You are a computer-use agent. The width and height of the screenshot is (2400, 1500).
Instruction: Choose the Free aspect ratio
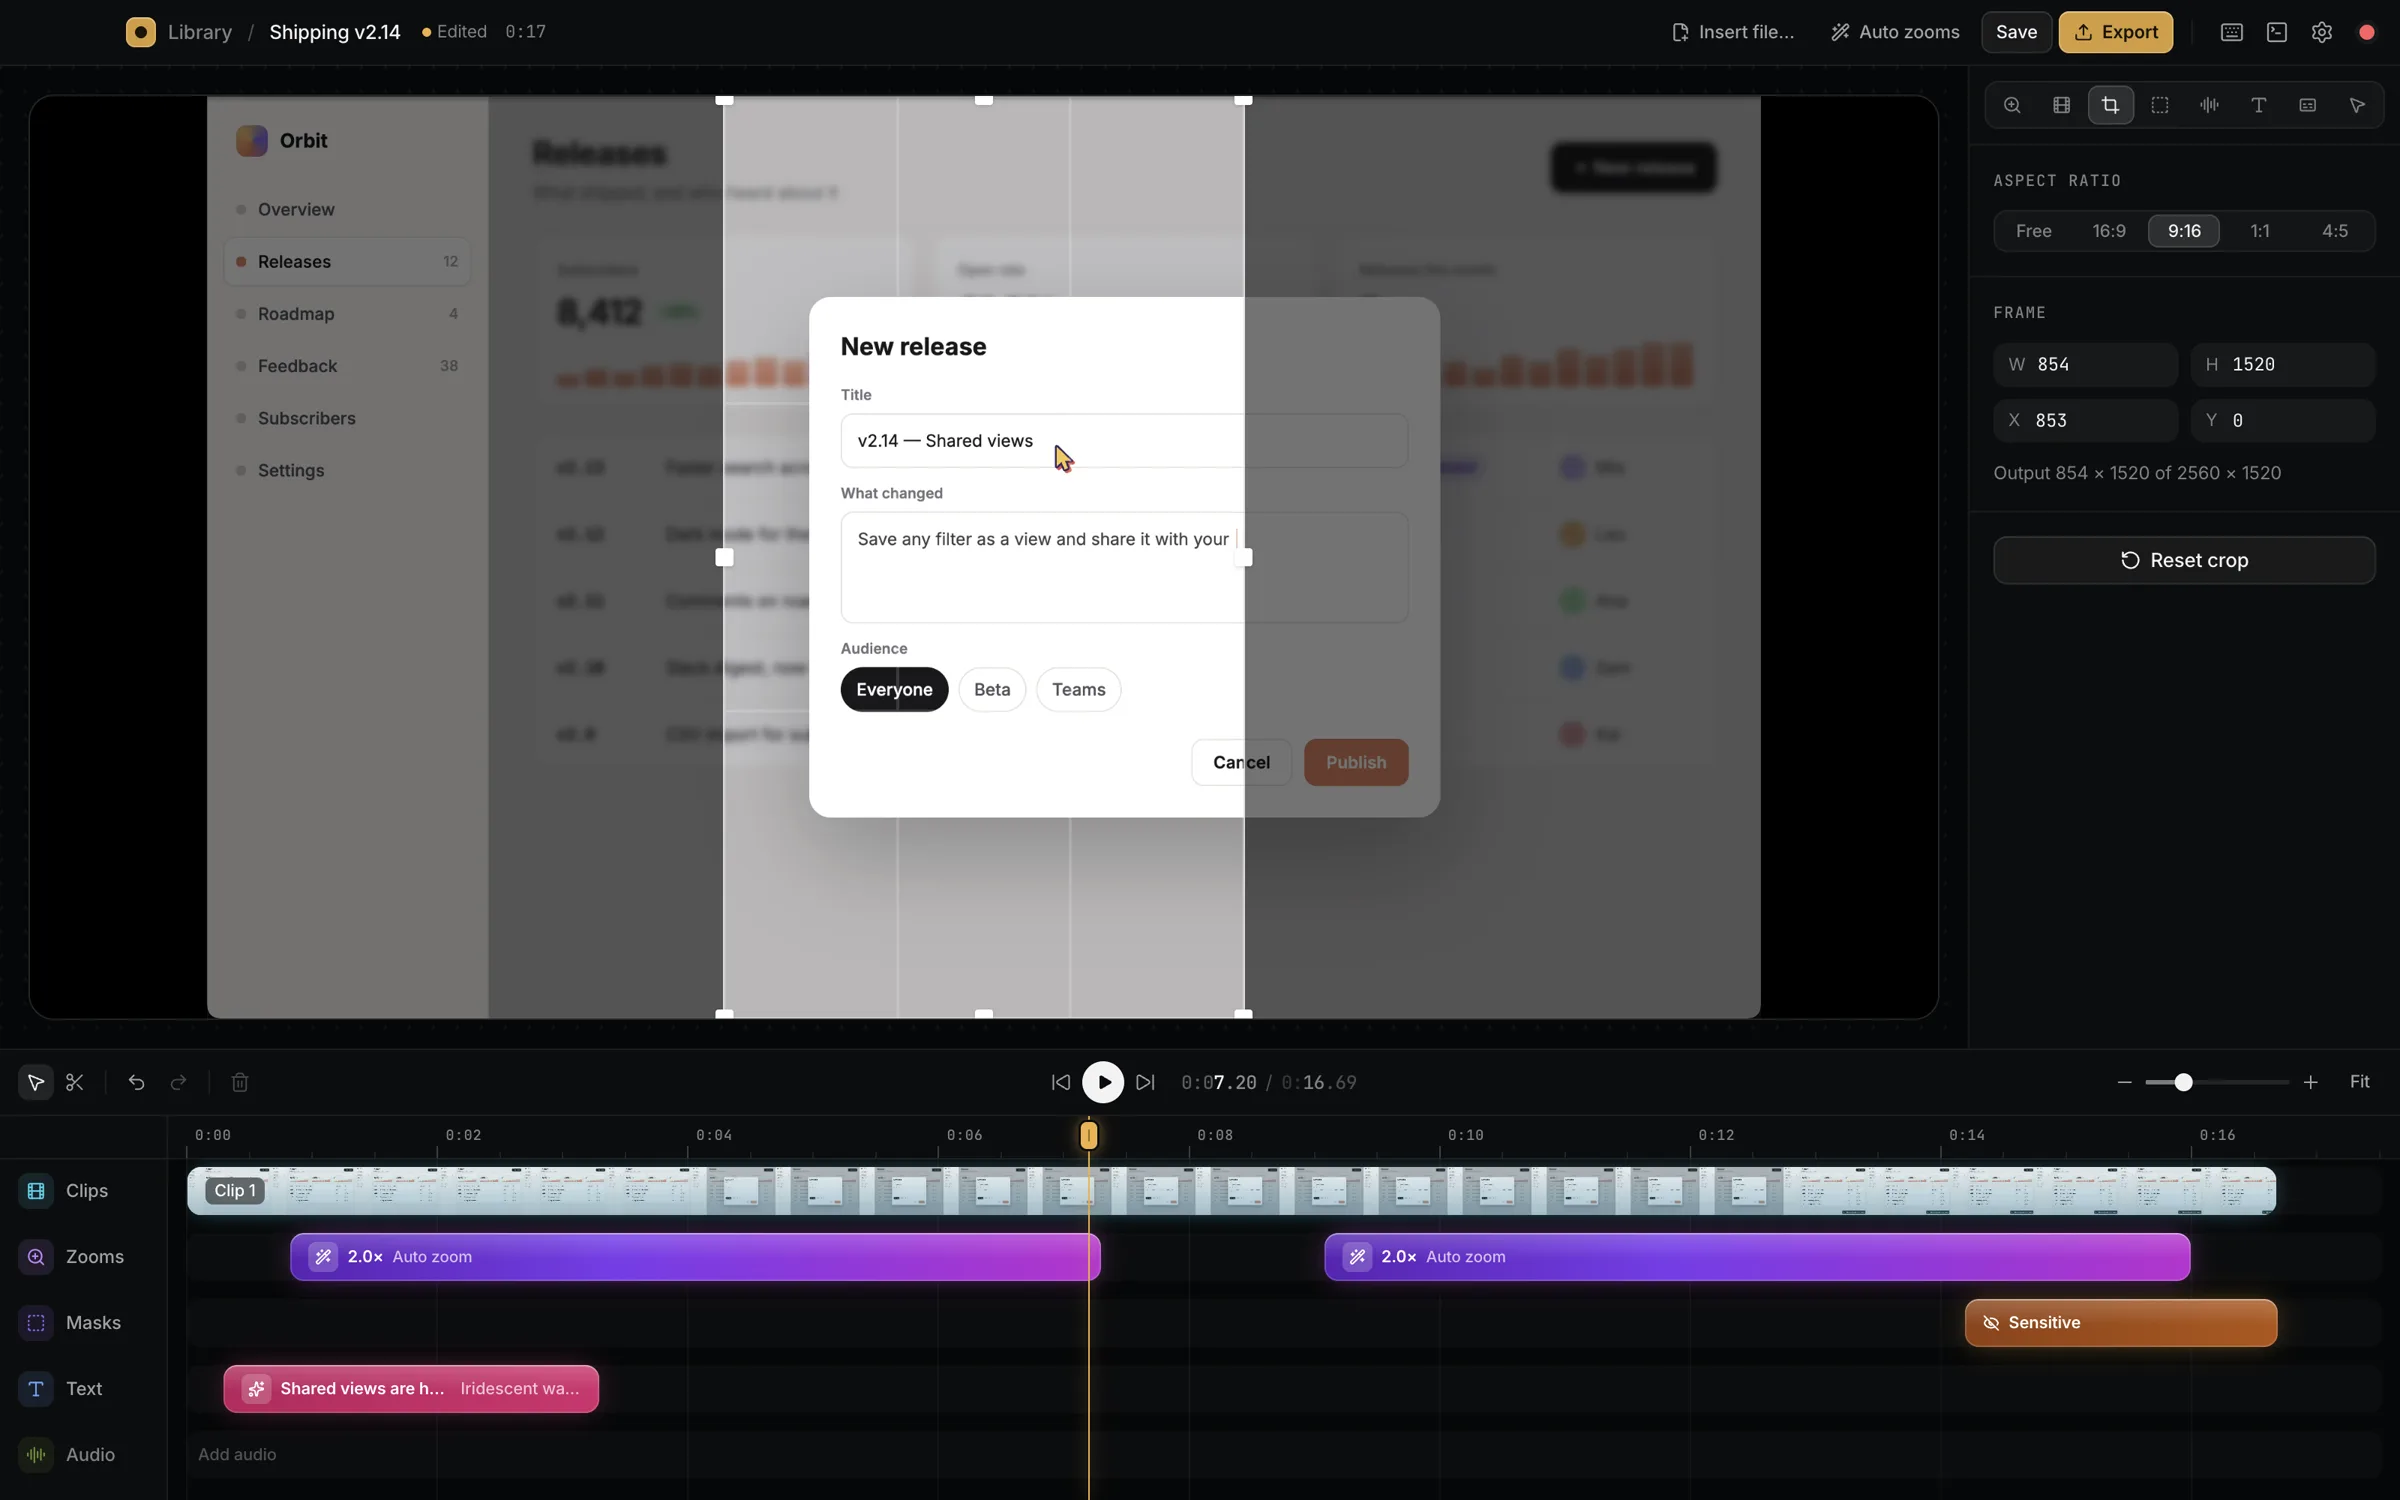[x=2034, y=231]
